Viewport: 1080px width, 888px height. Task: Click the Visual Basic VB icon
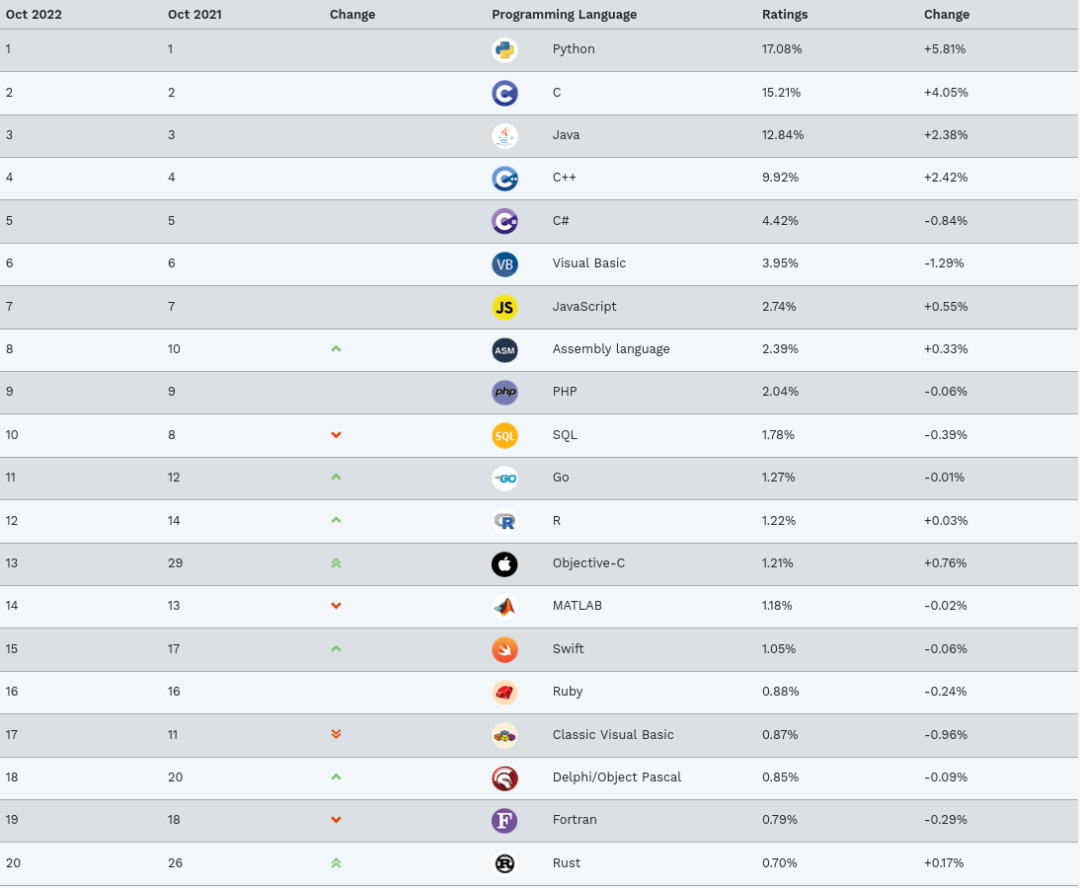tap(504, 265)
